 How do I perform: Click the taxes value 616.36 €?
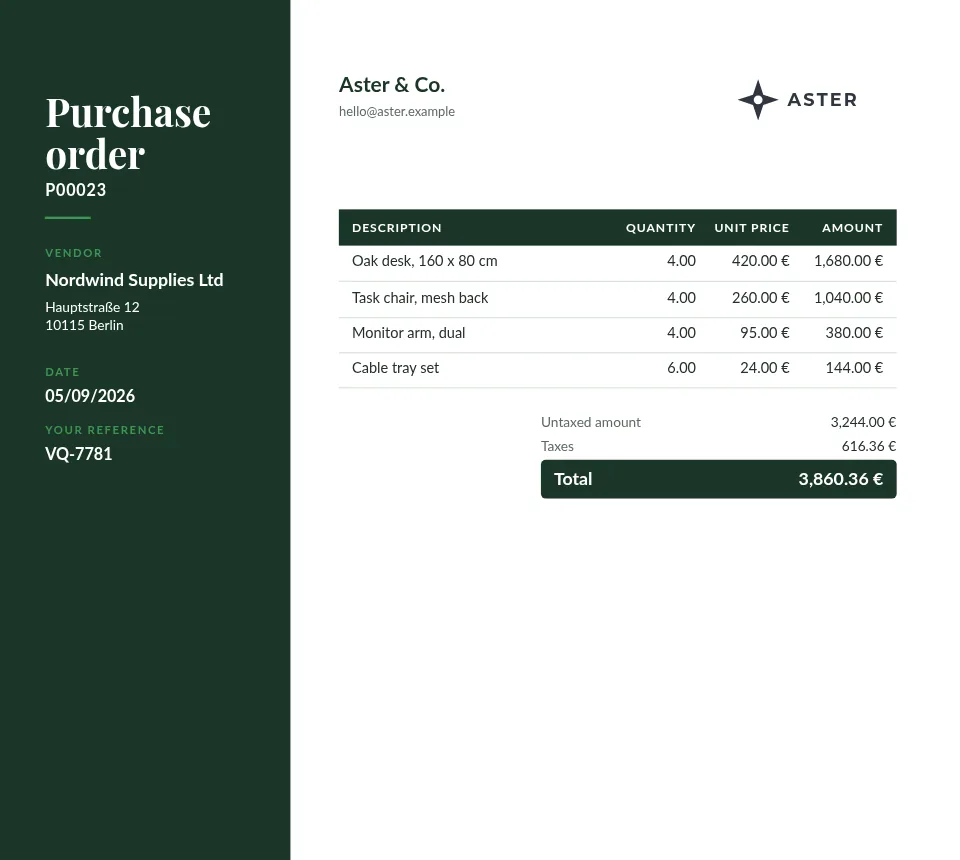pos(869,446)
